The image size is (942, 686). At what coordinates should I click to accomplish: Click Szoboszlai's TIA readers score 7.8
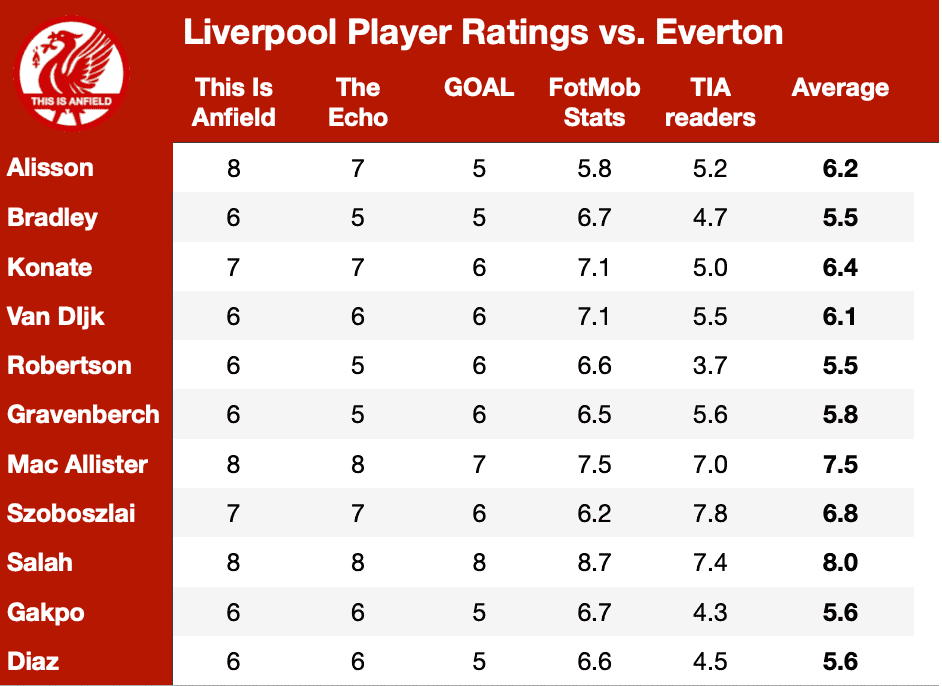[x=710, y=514]
